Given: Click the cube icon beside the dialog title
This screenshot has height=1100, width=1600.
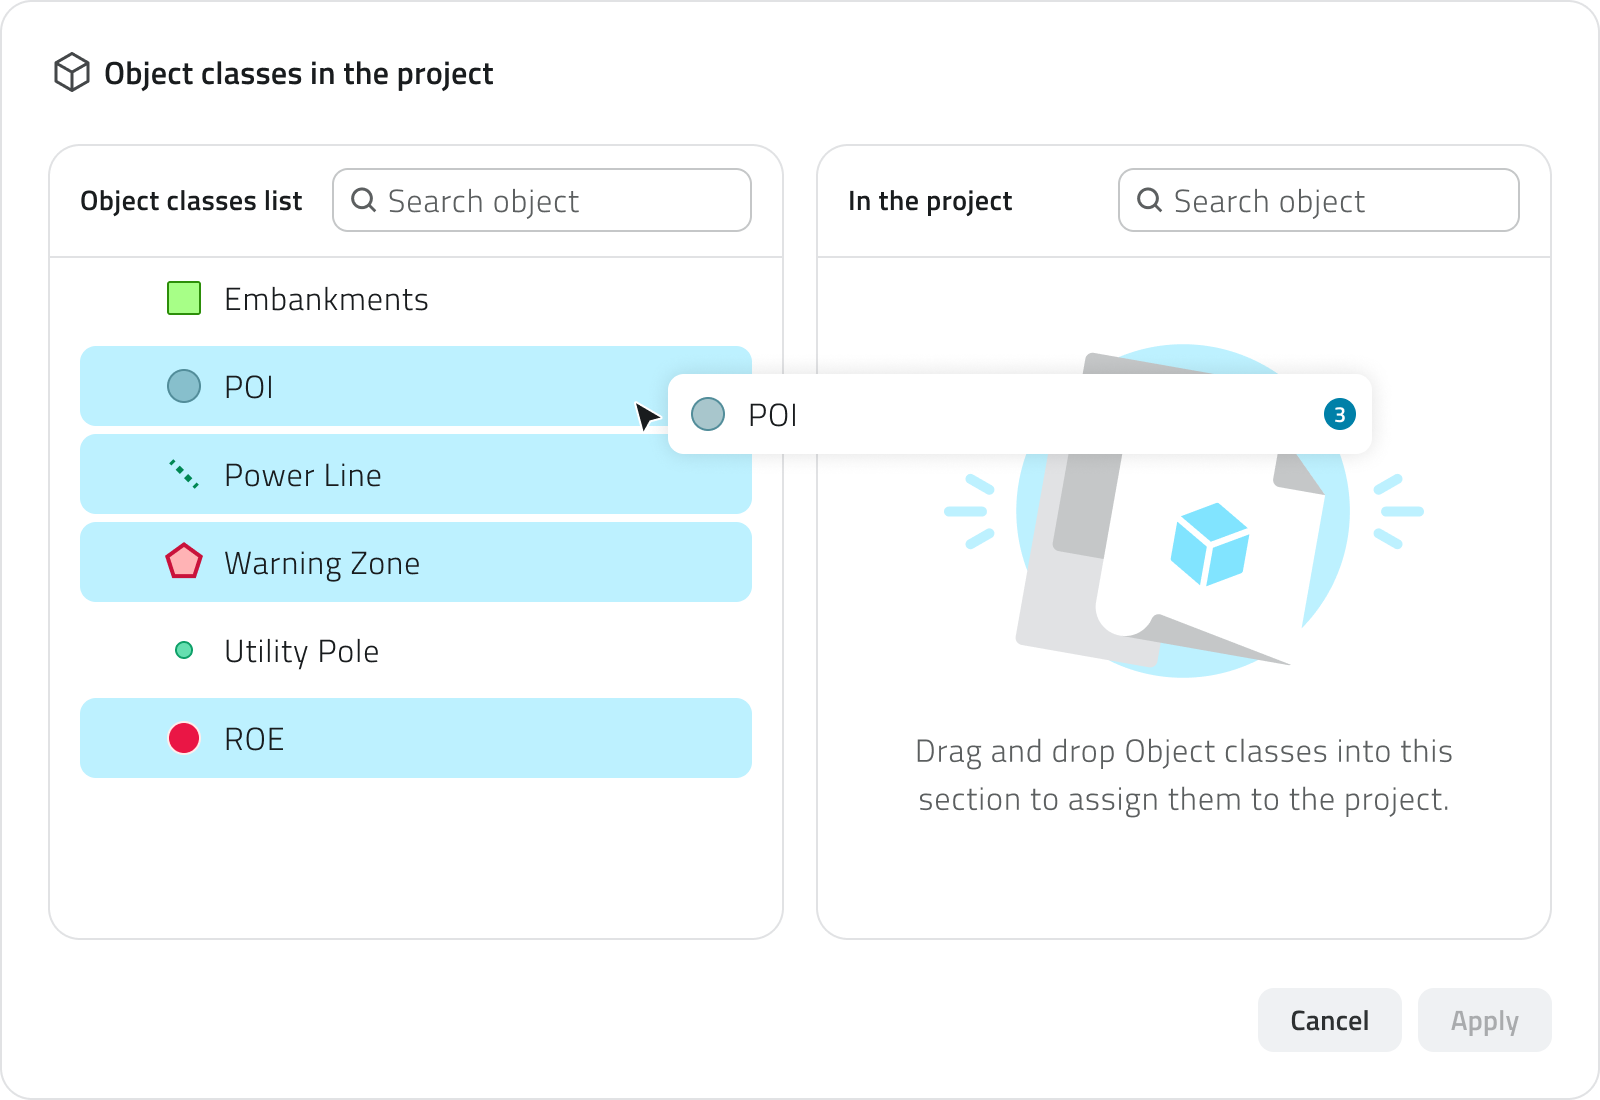Looking at the screenshot, I should pyautogui.click(x=72, y=73).
